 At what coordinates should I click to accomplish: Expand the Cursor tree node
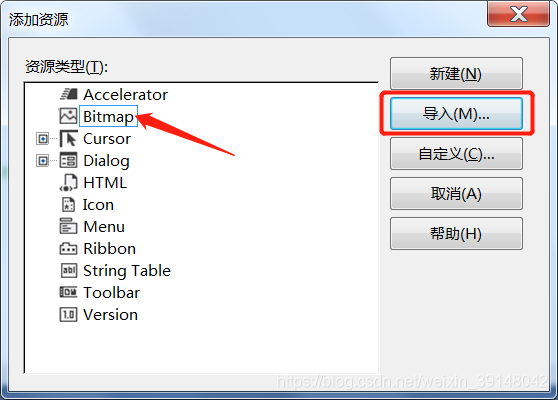pos(42,138)
